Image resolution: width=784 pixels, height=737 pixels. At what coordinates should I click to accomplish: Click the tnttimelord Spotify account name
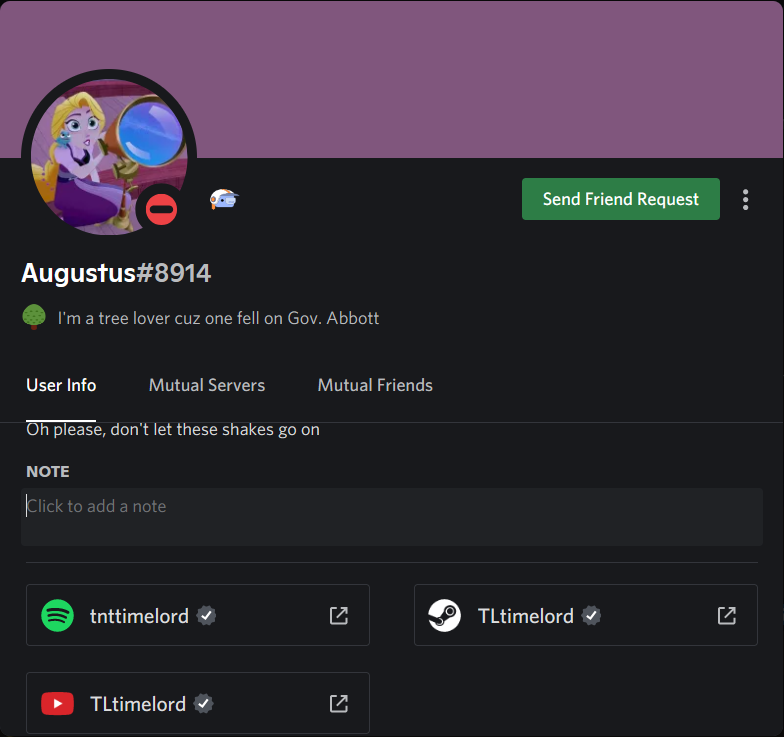[139, 616]
